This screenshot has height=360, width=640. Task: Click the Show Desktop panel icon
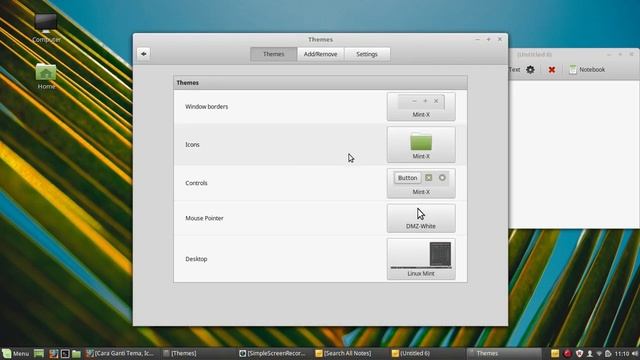click(39, 353)
